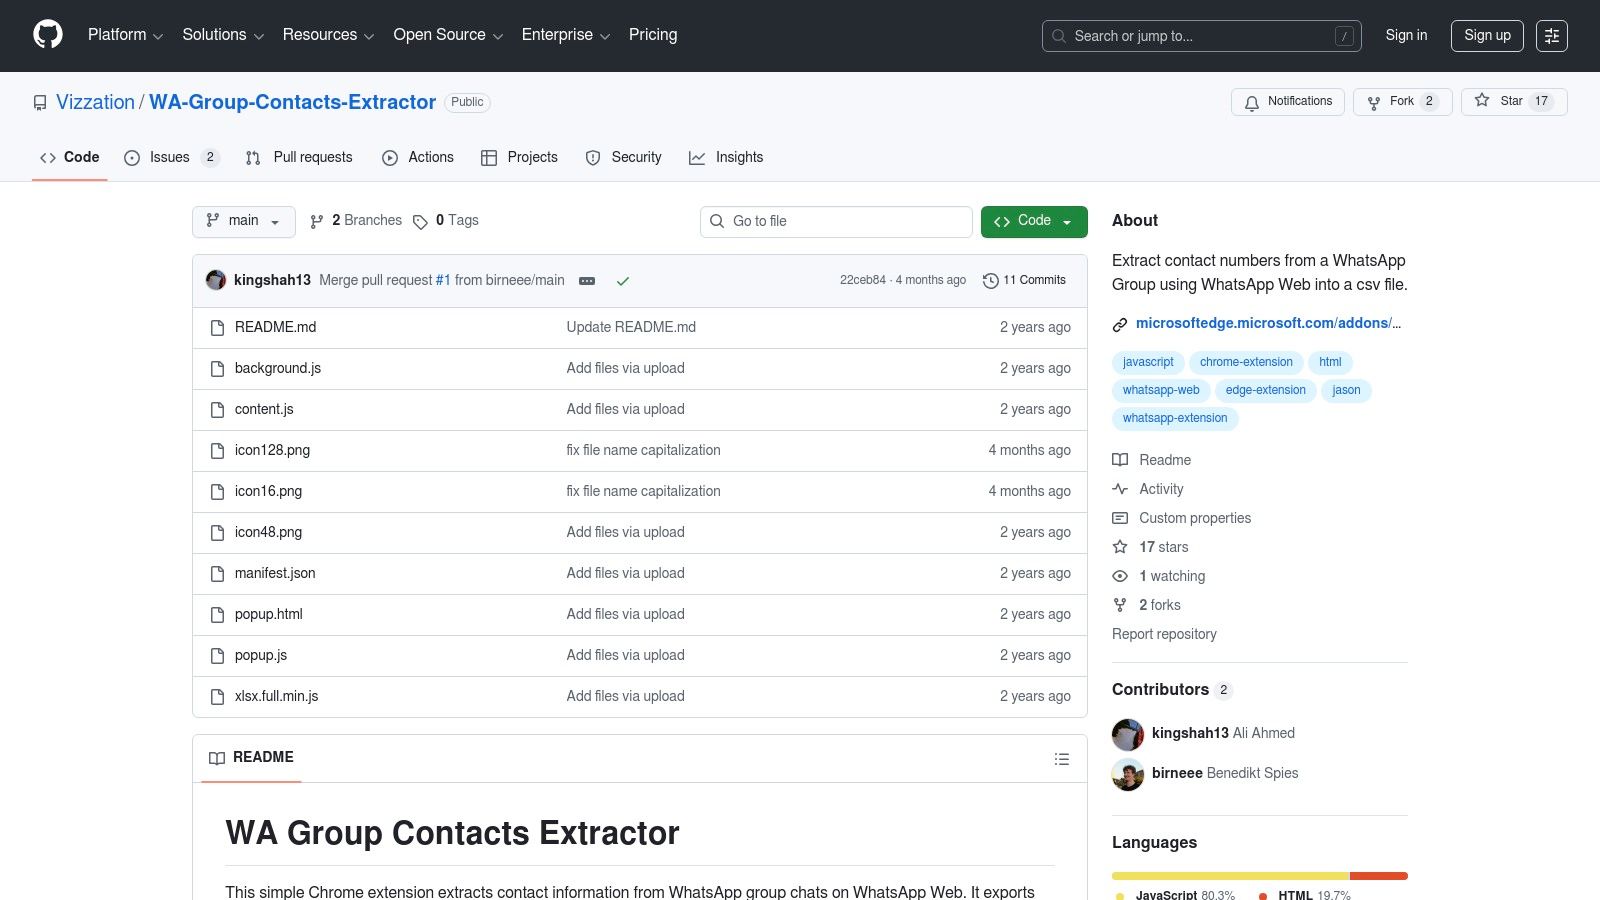Switch to the Issues tab
The height and width of the screenshot is (900, 1600).
click(x=169, y=157)
